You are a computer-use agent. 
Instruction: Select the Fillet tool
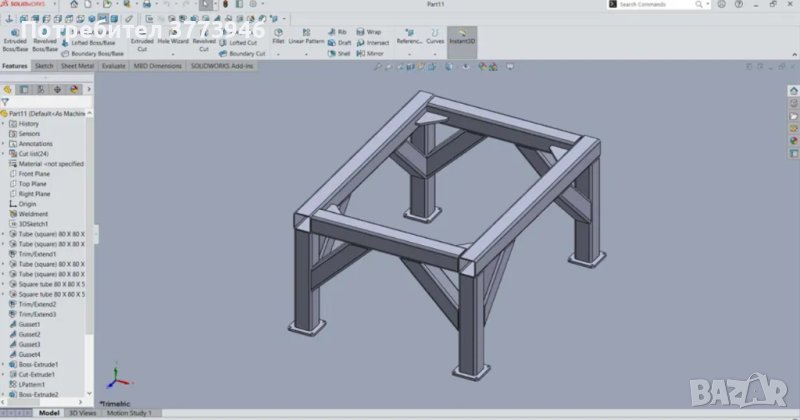coord(278,38)
